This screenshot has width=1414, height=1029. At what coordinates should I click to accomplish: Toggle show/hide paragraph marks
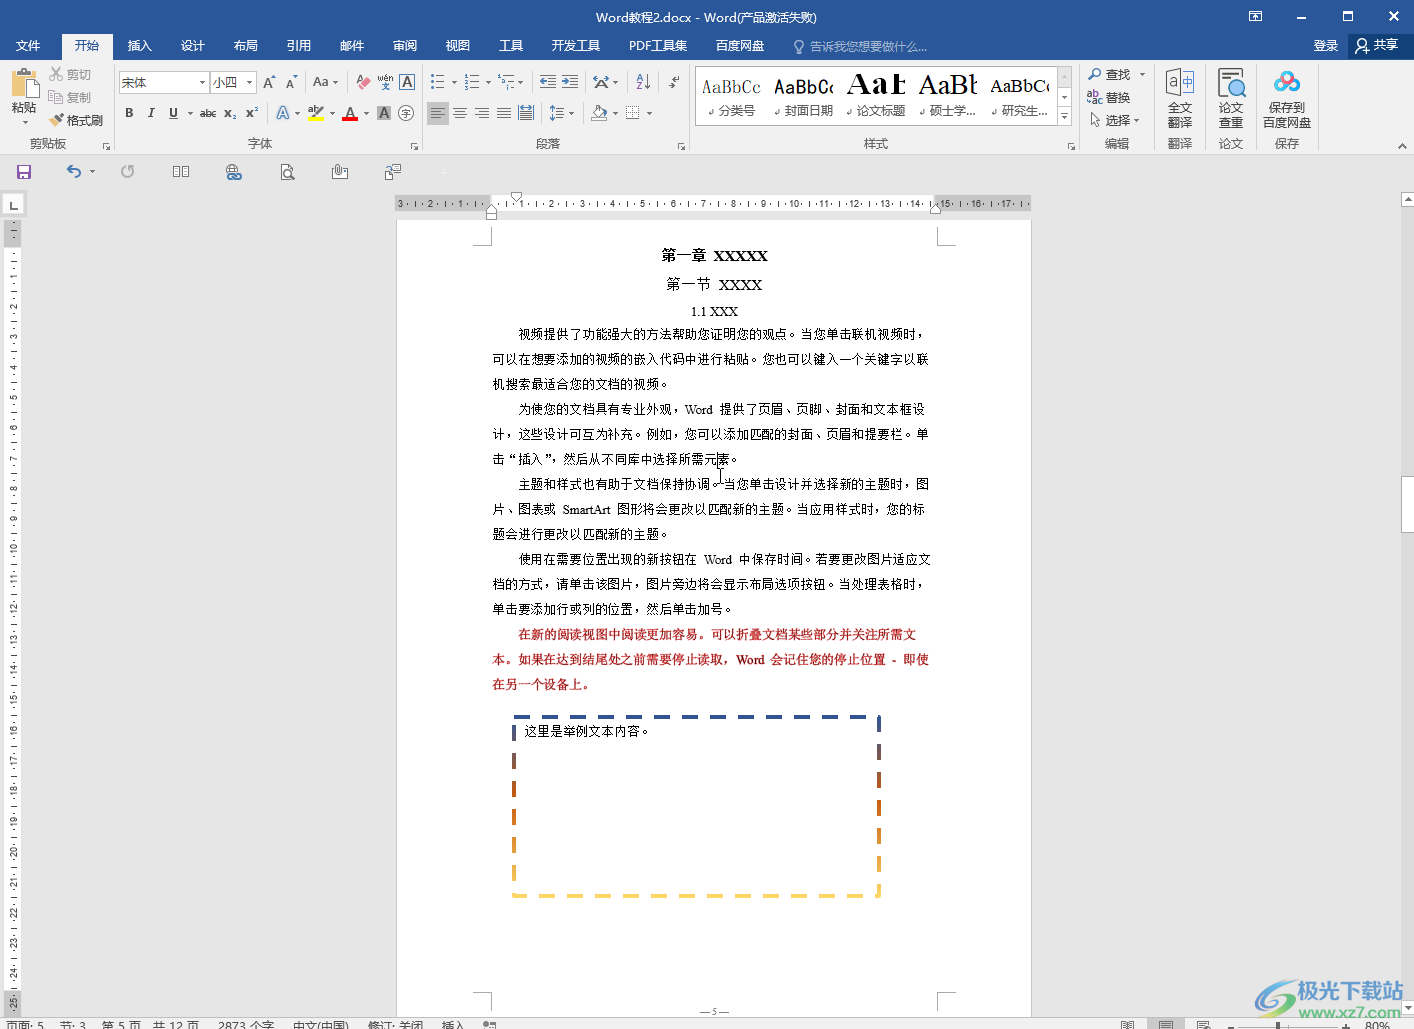click(674, 82)
